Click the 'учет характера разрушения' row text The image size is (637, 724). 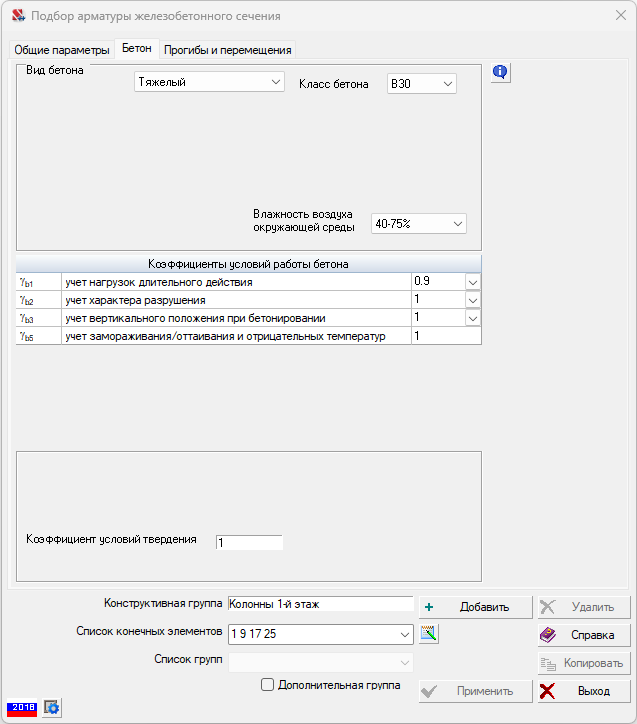pyautogui.click(x=135, y=301)
